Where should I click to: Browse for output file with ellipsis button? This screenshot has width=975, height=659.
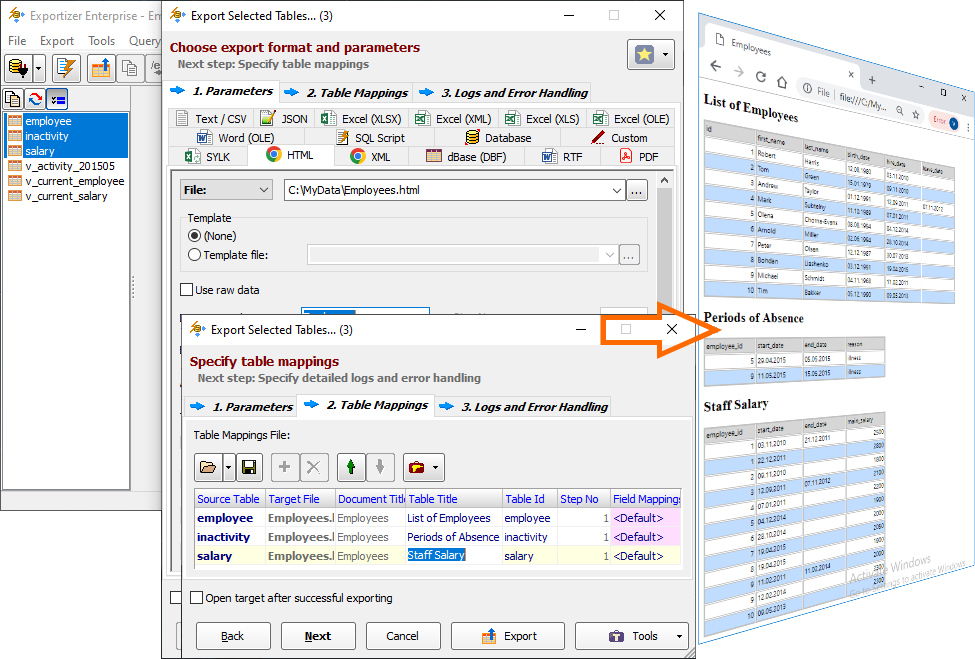[x=636, y=191]
